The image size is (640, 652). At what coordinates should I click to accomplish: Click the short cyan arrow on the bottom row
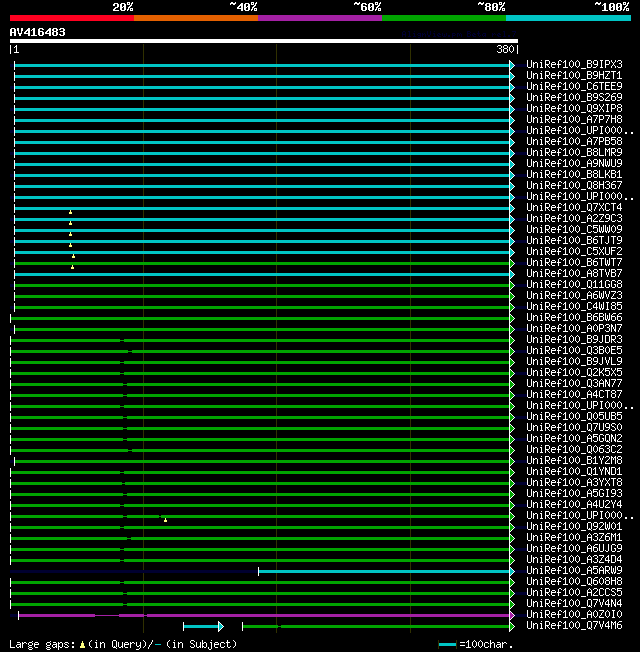[x=202, y=626]
